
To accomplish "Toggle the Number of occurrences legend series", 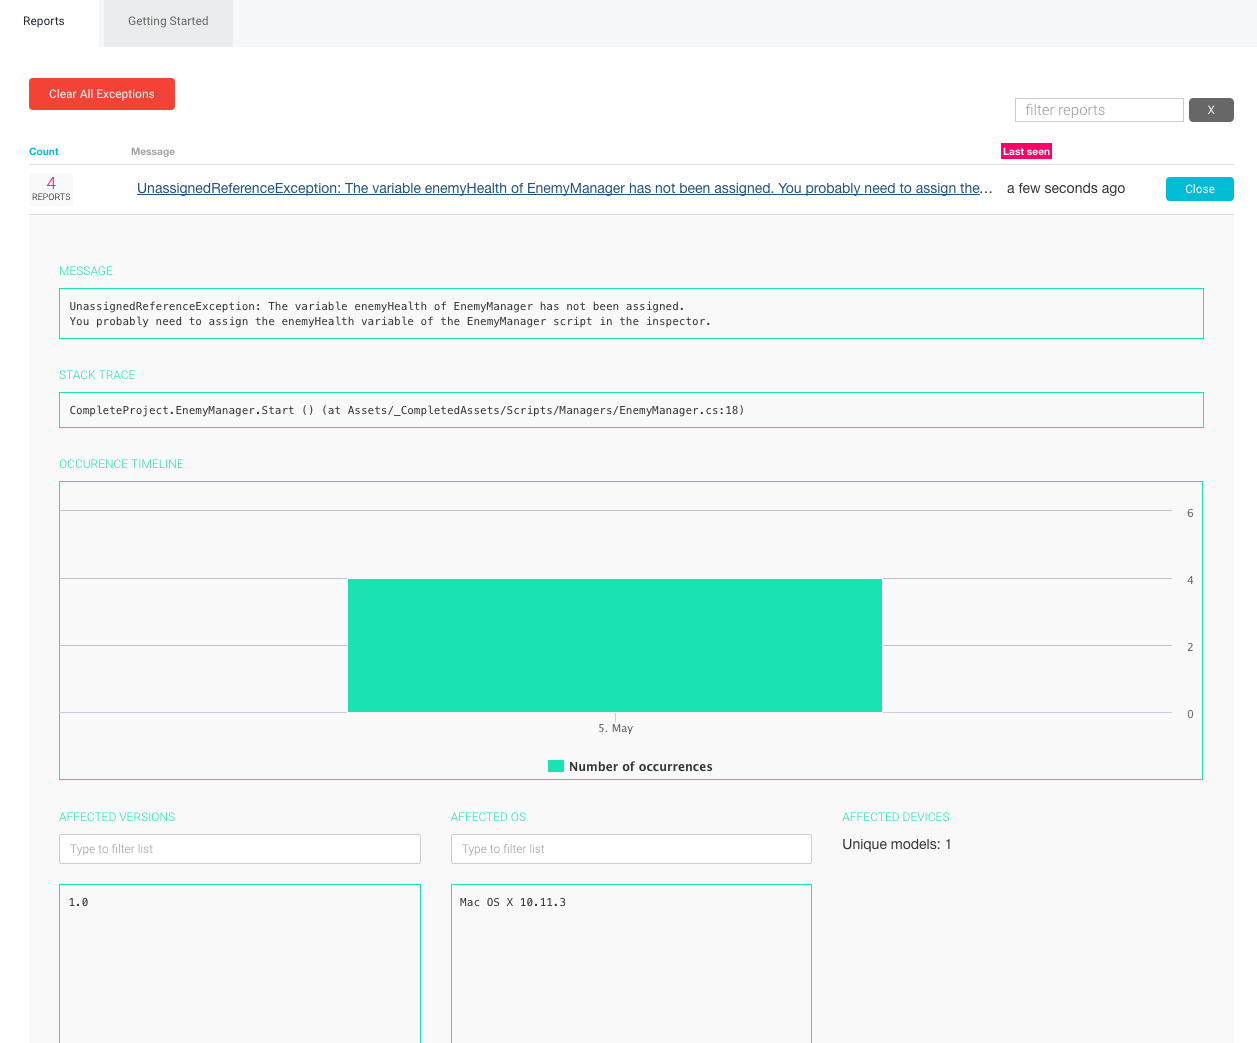I will click(x=640, y=767).
